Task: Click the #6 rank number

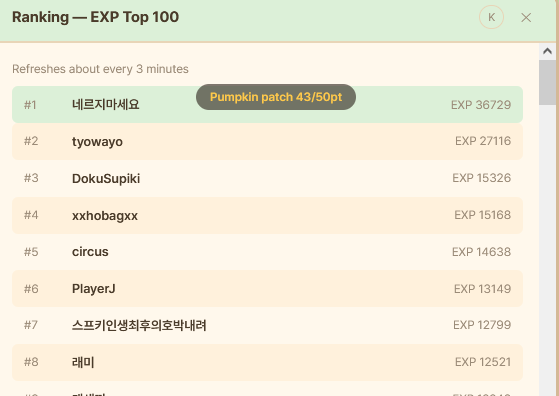Action: tap(31, 289)
